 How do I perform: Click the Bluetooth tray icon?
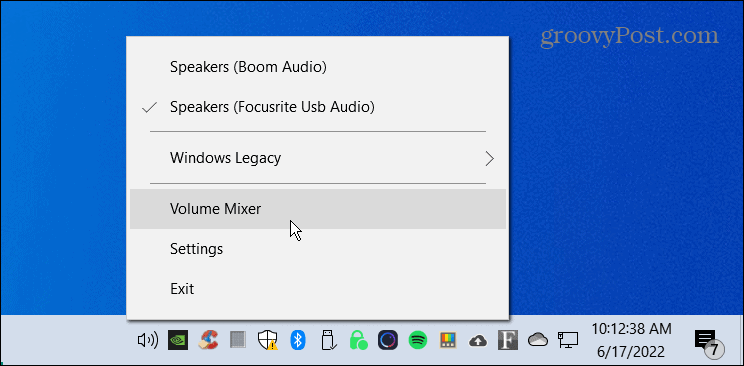(x=298, y=340)
